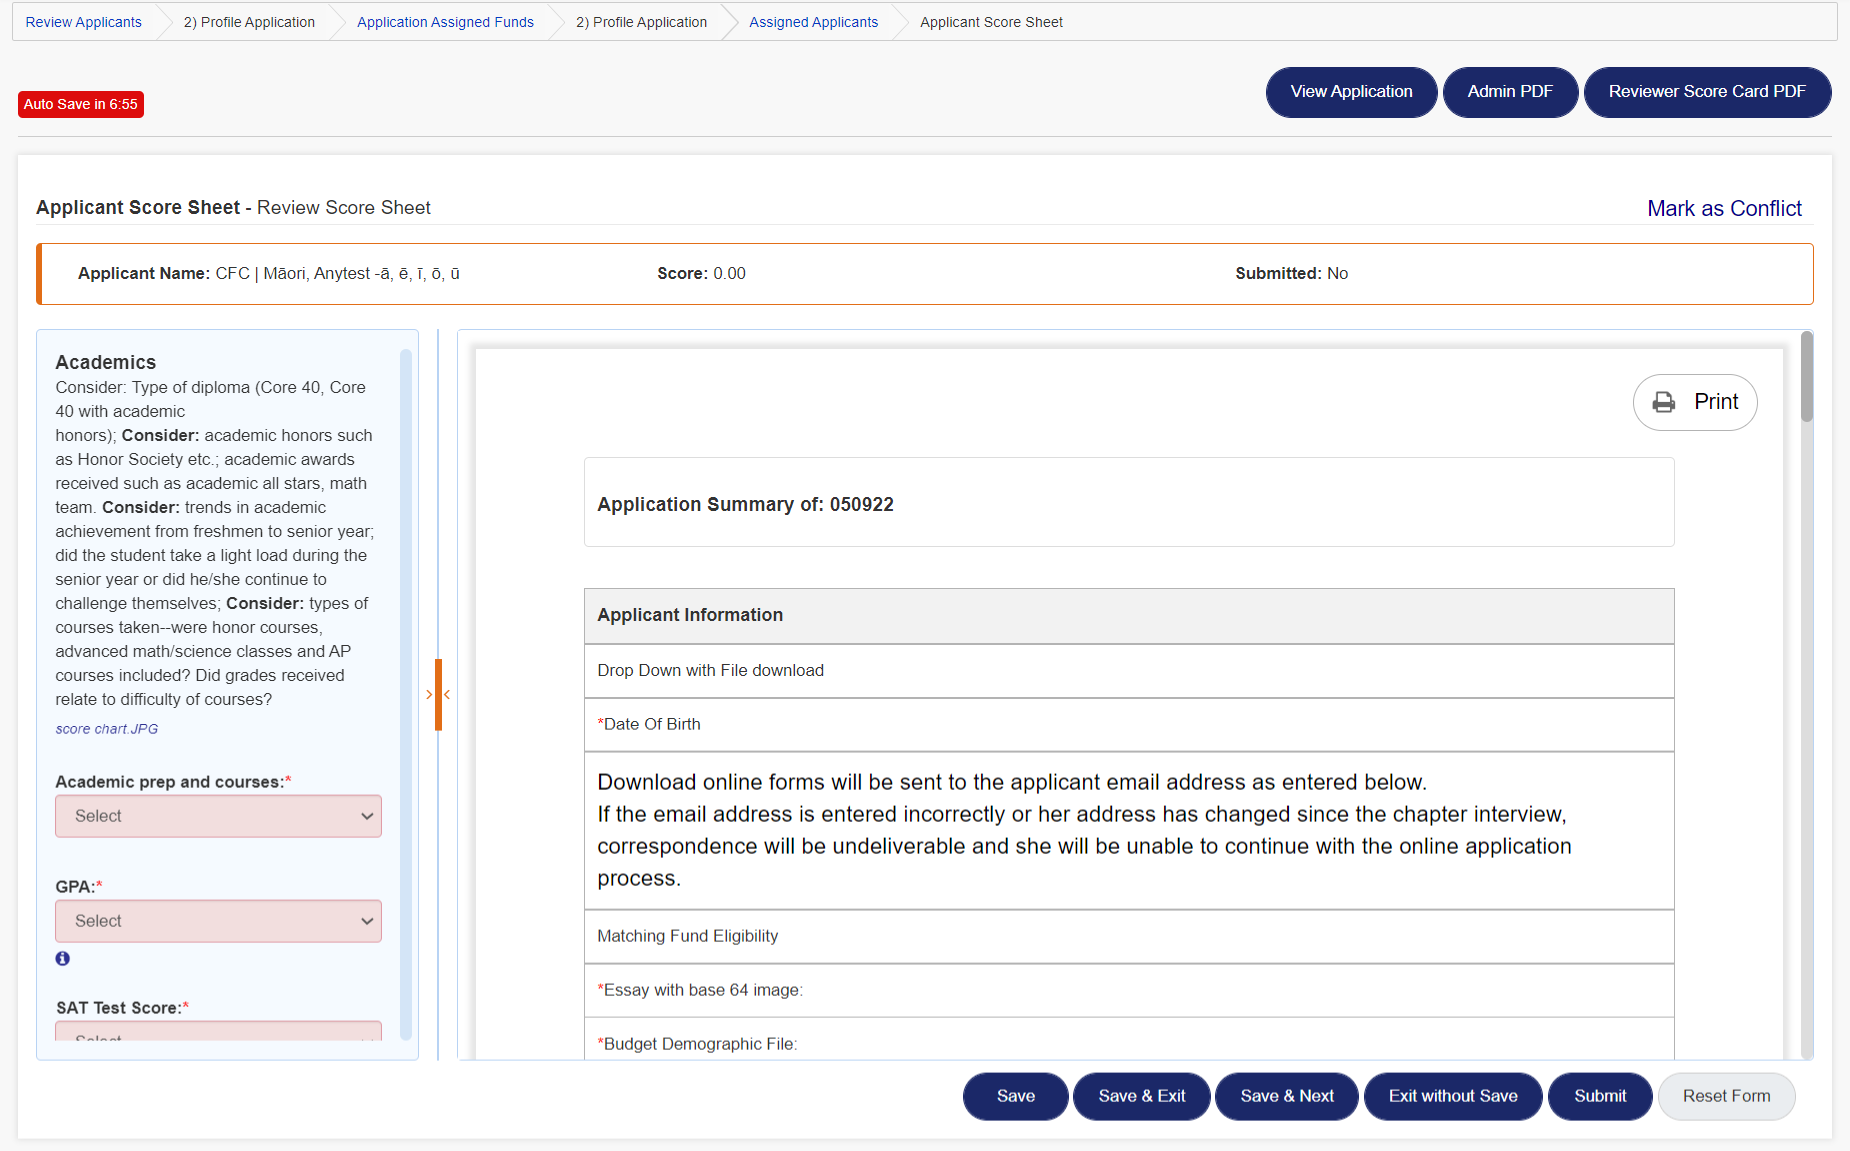Open the Academic prep and courses dropdown
This screenshot has width=1850, height=1151.
[218, 816]
